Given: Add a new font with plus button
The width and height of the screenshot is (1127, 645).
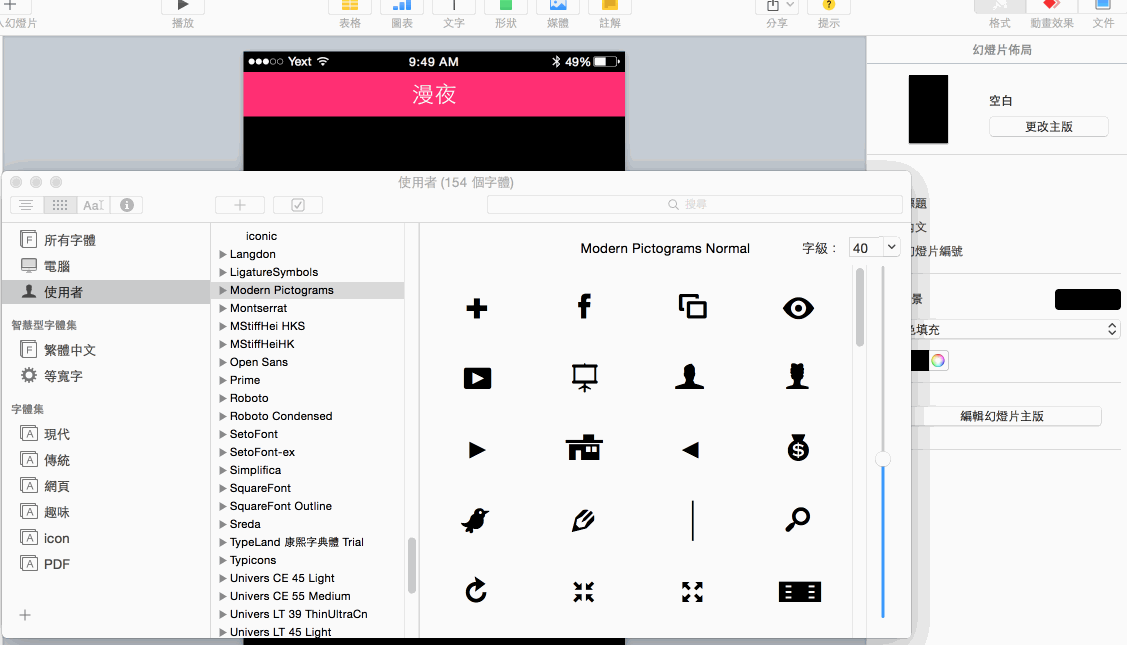Looking at the screenshot, I should pos(240,205).
